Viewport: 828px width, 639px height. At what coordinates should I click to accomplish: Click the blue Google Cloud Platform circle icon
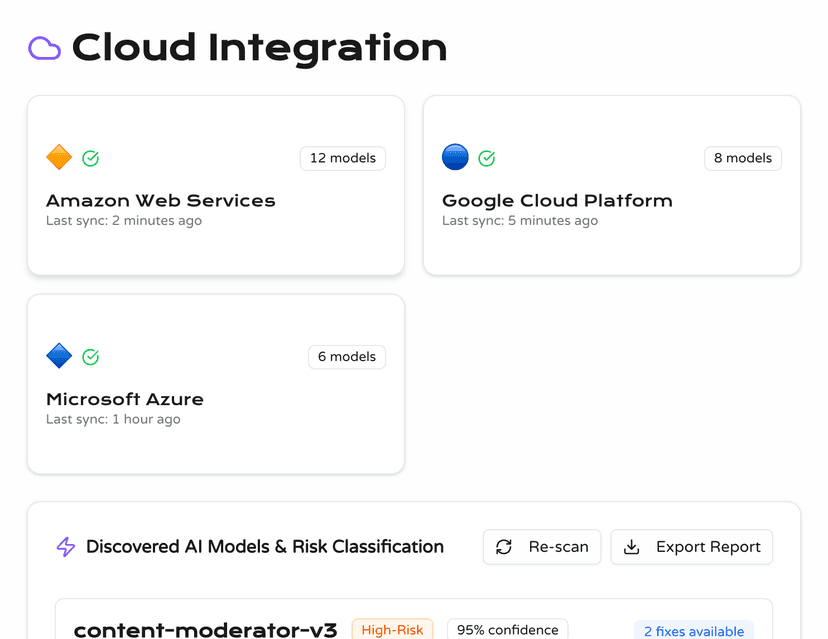click(x=455, y=157)
